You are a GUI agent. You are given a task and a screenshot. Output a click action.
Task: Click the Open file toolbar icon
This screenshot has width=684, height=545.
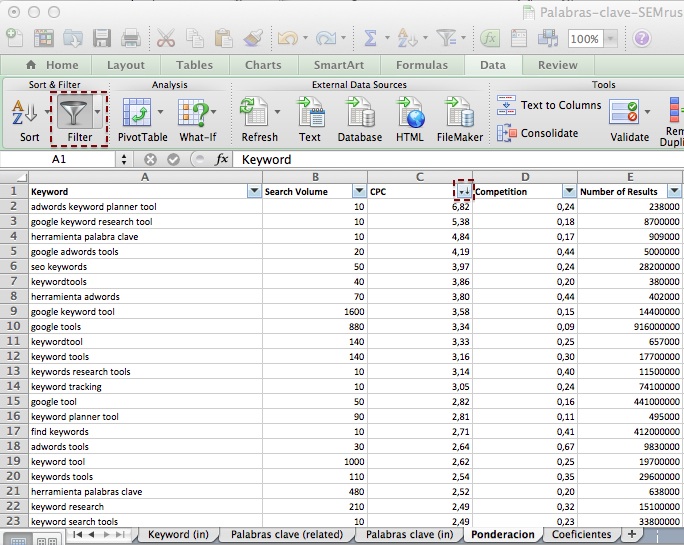tap(73, 38)
